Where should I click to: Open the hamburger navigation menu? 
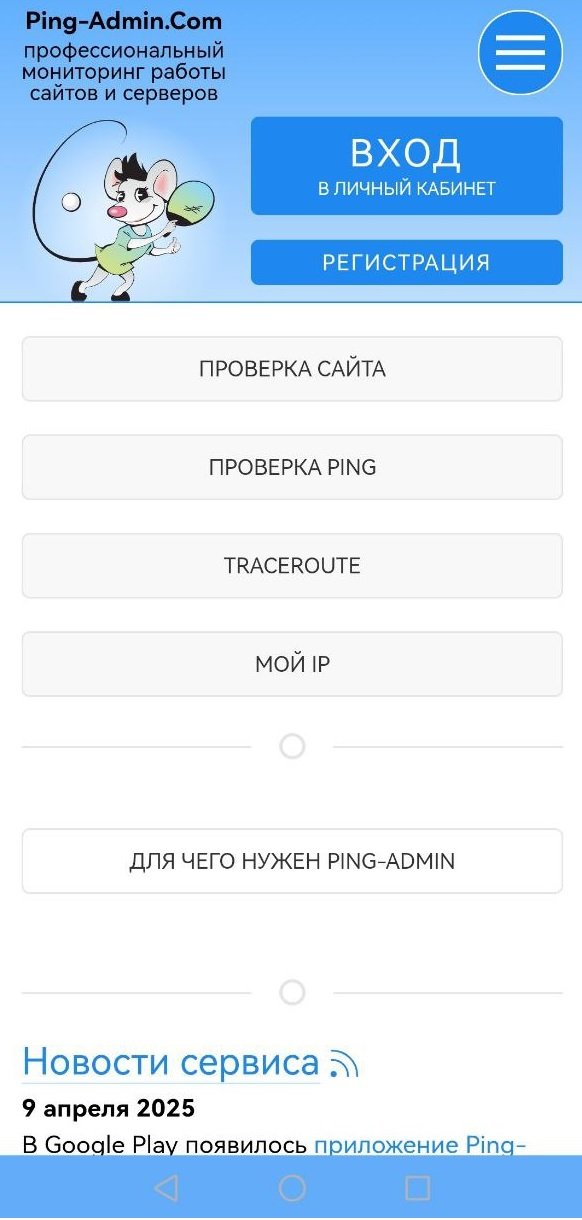(x=519, y=52)
